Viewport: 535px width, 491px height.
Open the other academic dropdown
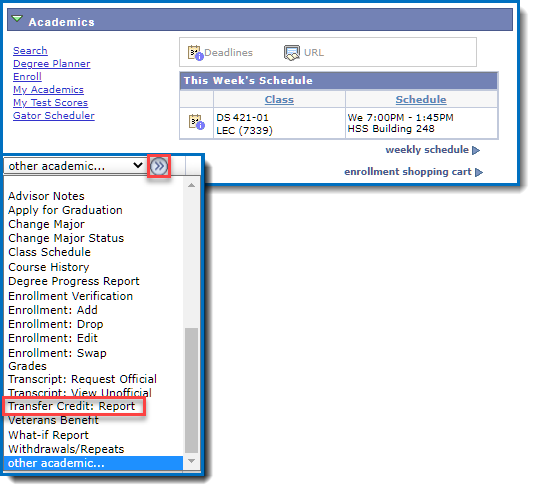[75, 166]
